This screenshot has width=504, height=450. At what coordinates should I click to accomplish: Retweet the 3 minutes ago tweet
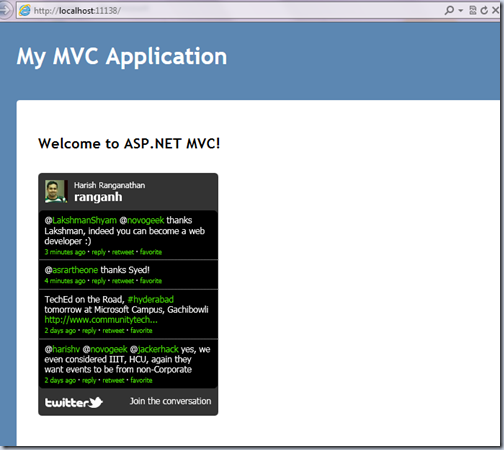(123, 252)
